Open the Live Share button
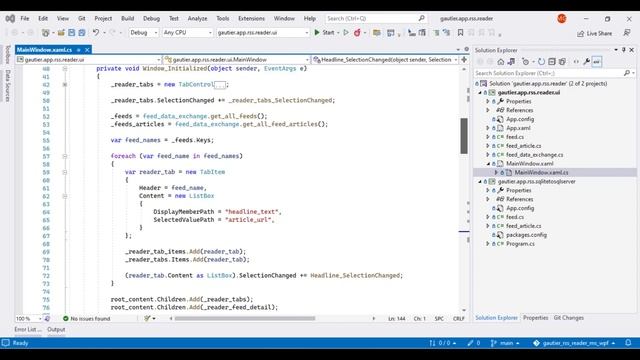This screenshot has width=640, height=360. [594, 33]
